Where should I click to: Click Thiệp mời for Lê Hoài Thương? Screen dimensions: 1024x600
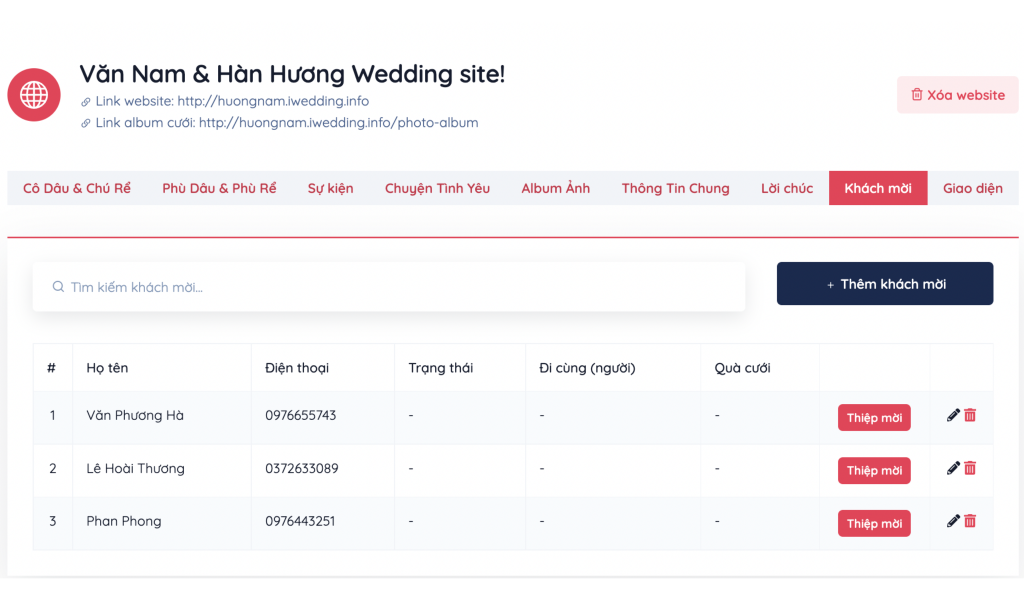point(874,469)
